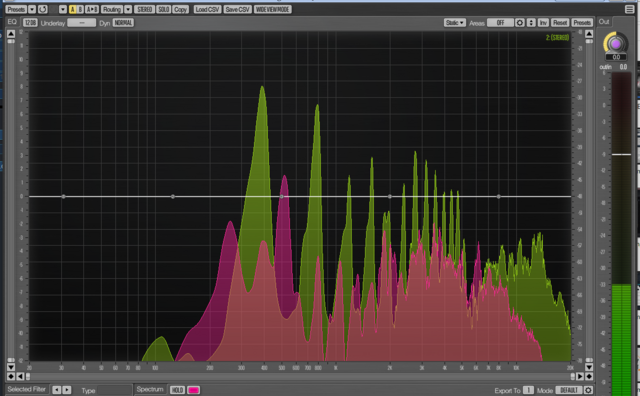The width and height of the screenshot is (640, 396).
Task: Open the Presets menu in top toolbar
Action: pyautogui.click(x=16, y=9)
